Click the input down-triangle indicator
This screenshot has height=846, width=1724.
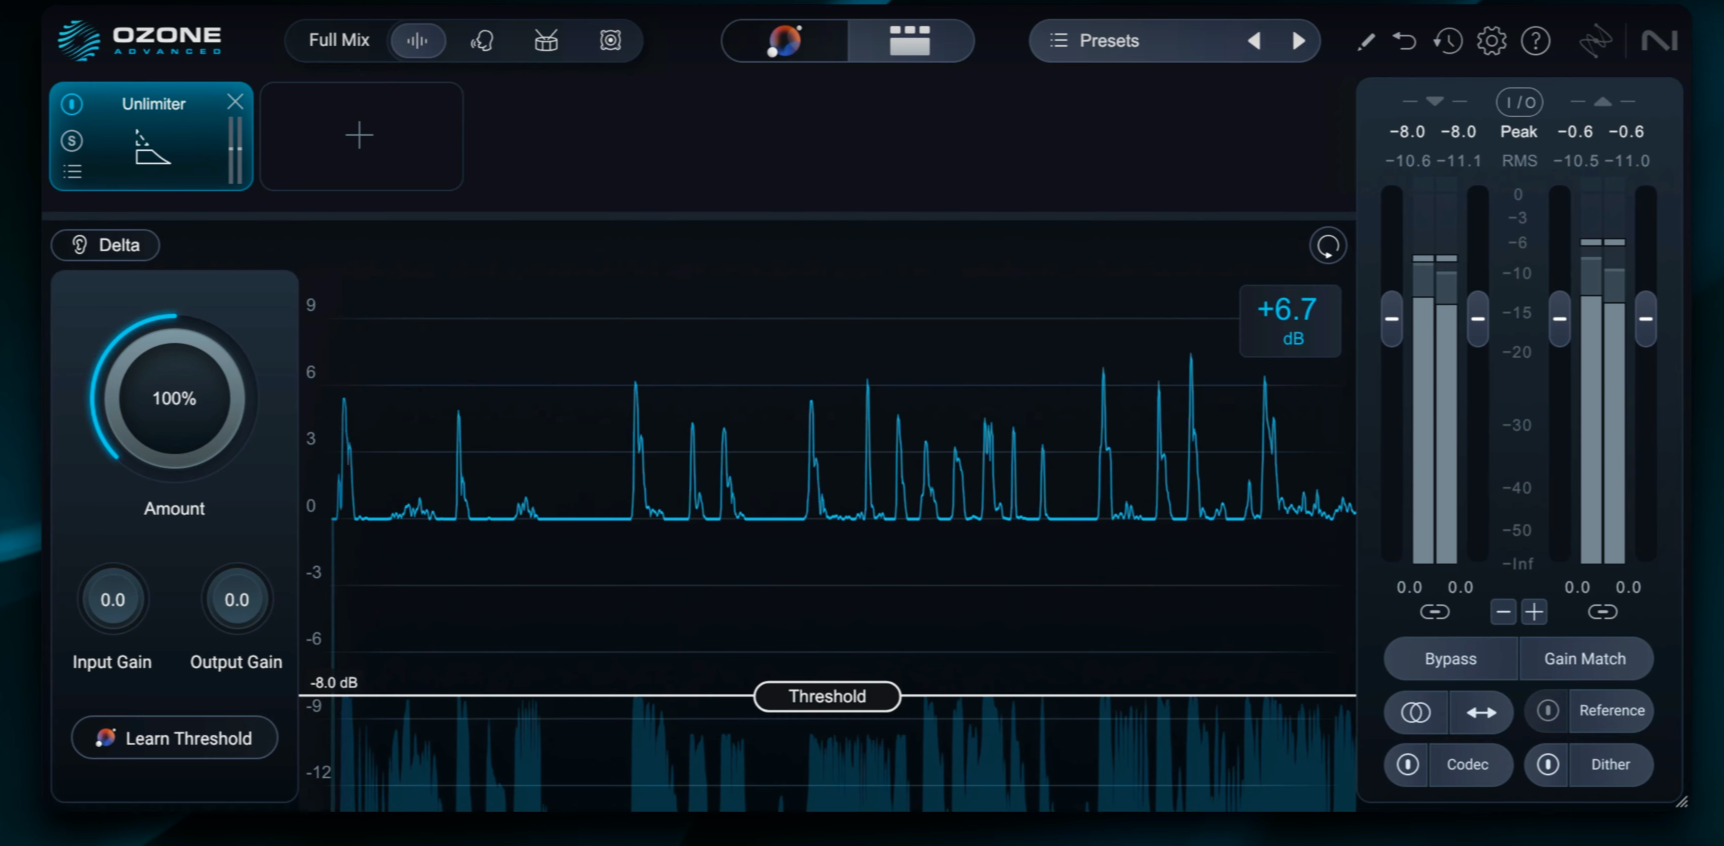(1435, 101)
